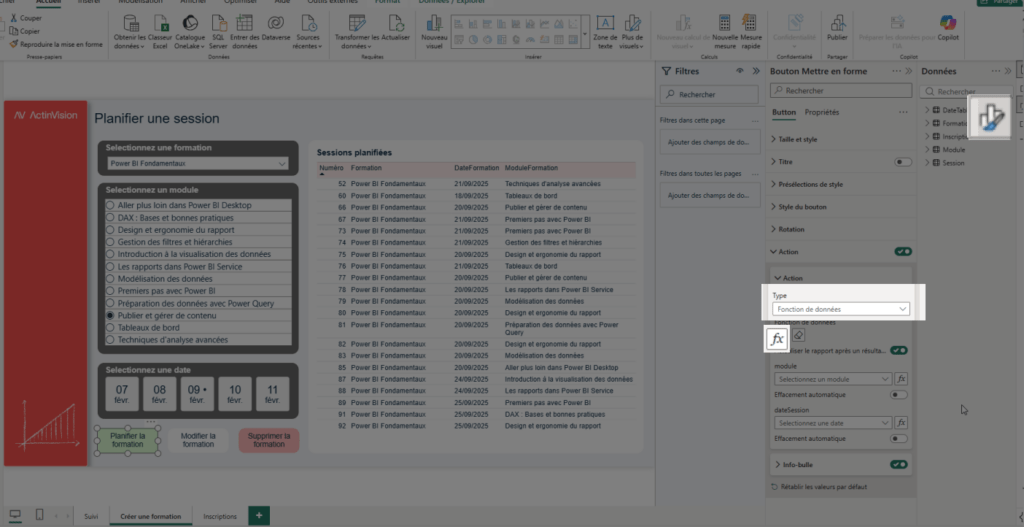This screenshot has height=527, width=1024.
Task: Toggle the Titre switch on
Action: pyautogui.click(x=902, y=161)
